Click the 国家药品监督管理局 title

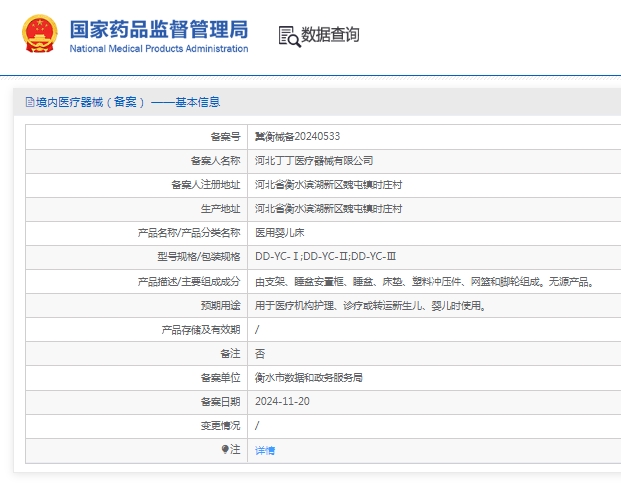(159, 29)
